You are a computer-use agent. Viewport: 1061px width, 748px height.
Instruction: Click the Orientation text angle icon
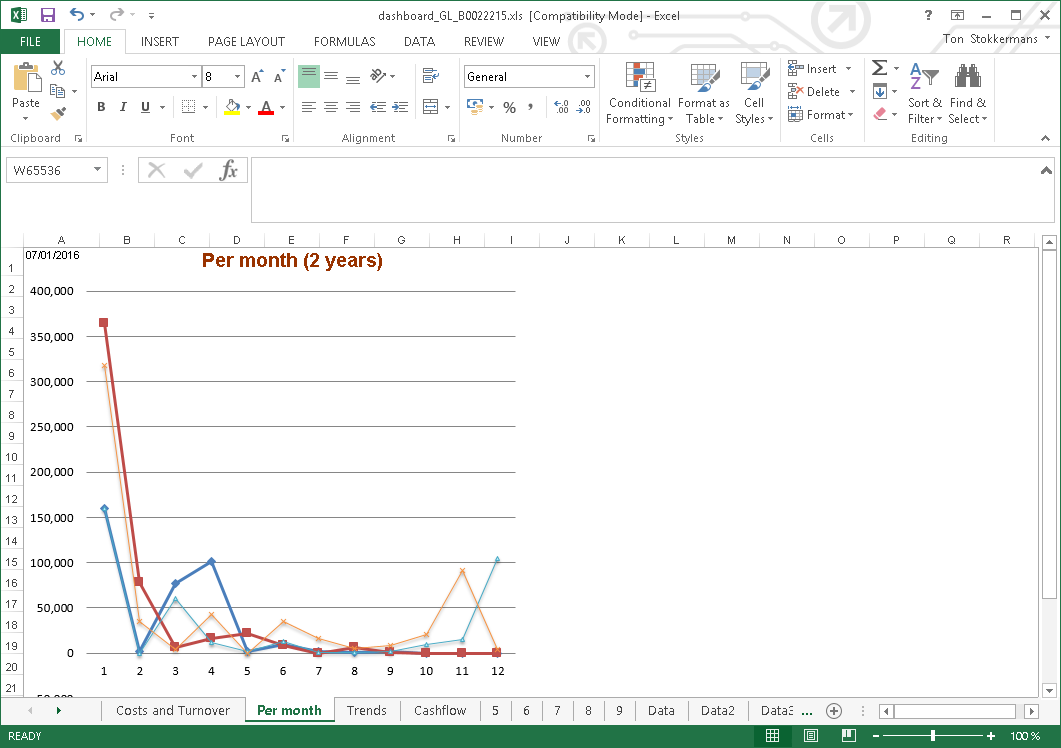coord(378,76)
